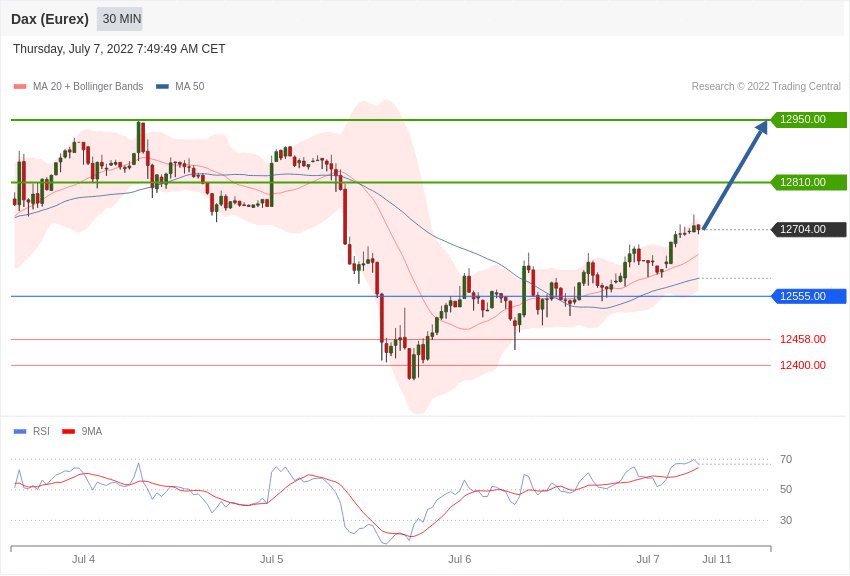Image resolution: width=850 pixels, height=576 pixels.
Task: Click the Dax (Eurex) chart title
Action: [x=50, y=19]
